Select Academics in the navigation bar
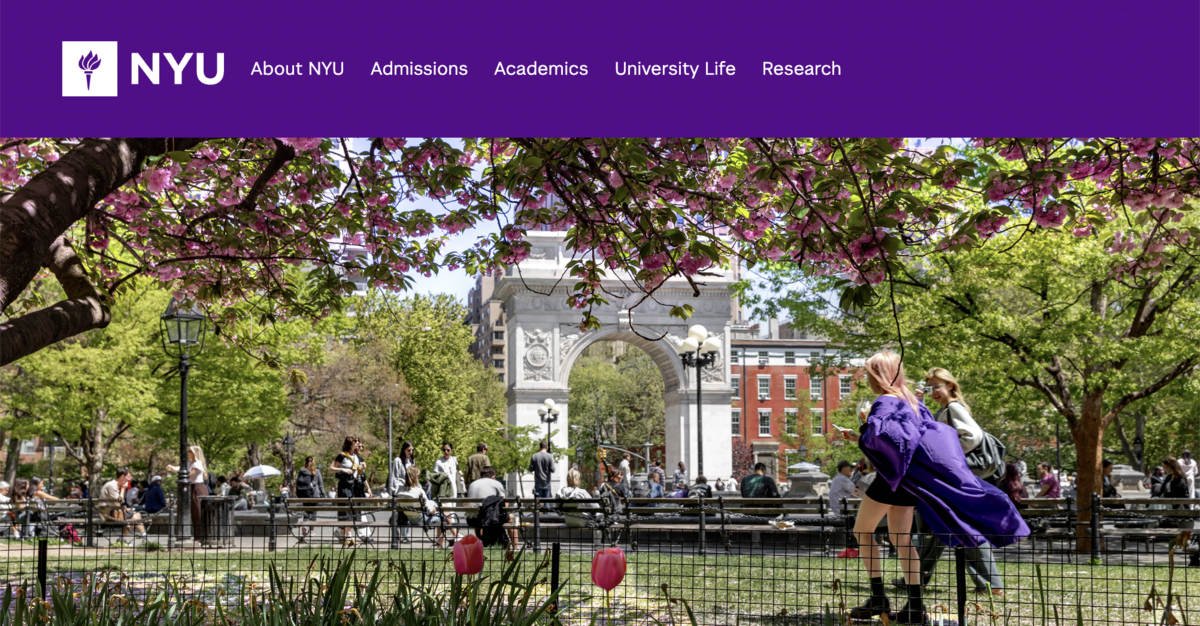The height and width of the screenshot is (626, 1200). click(541, 69)
